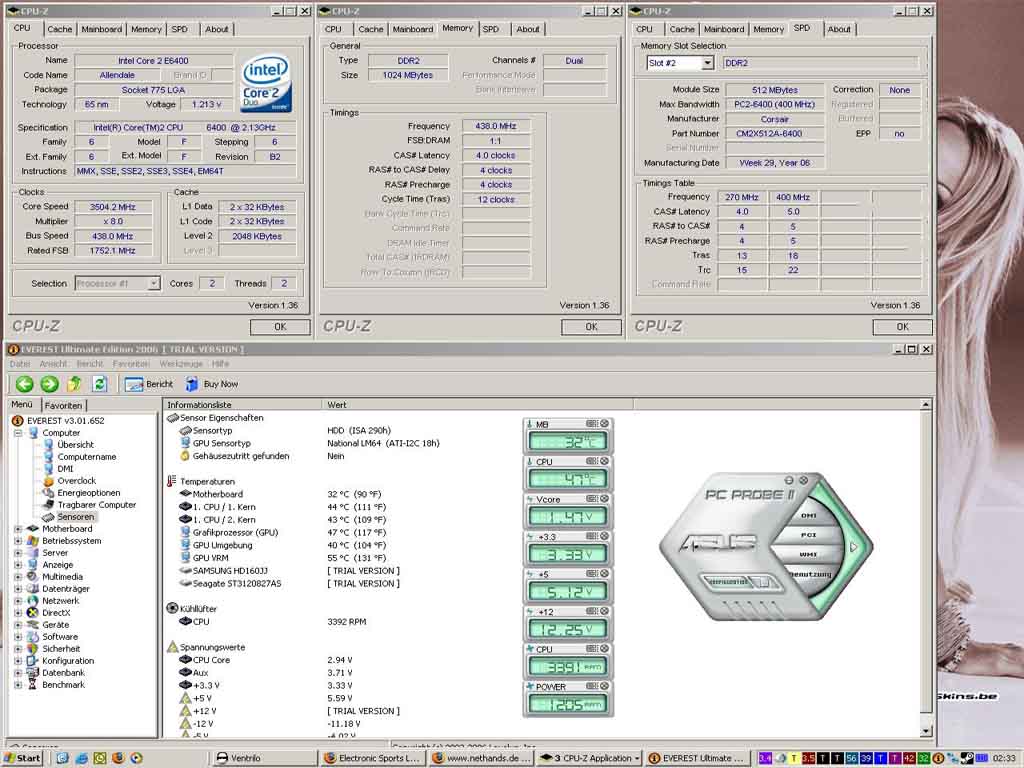1024x768 pixels.
Task: Open the Bericht report wizard in toolbar
Action: (x=149, y=384)
